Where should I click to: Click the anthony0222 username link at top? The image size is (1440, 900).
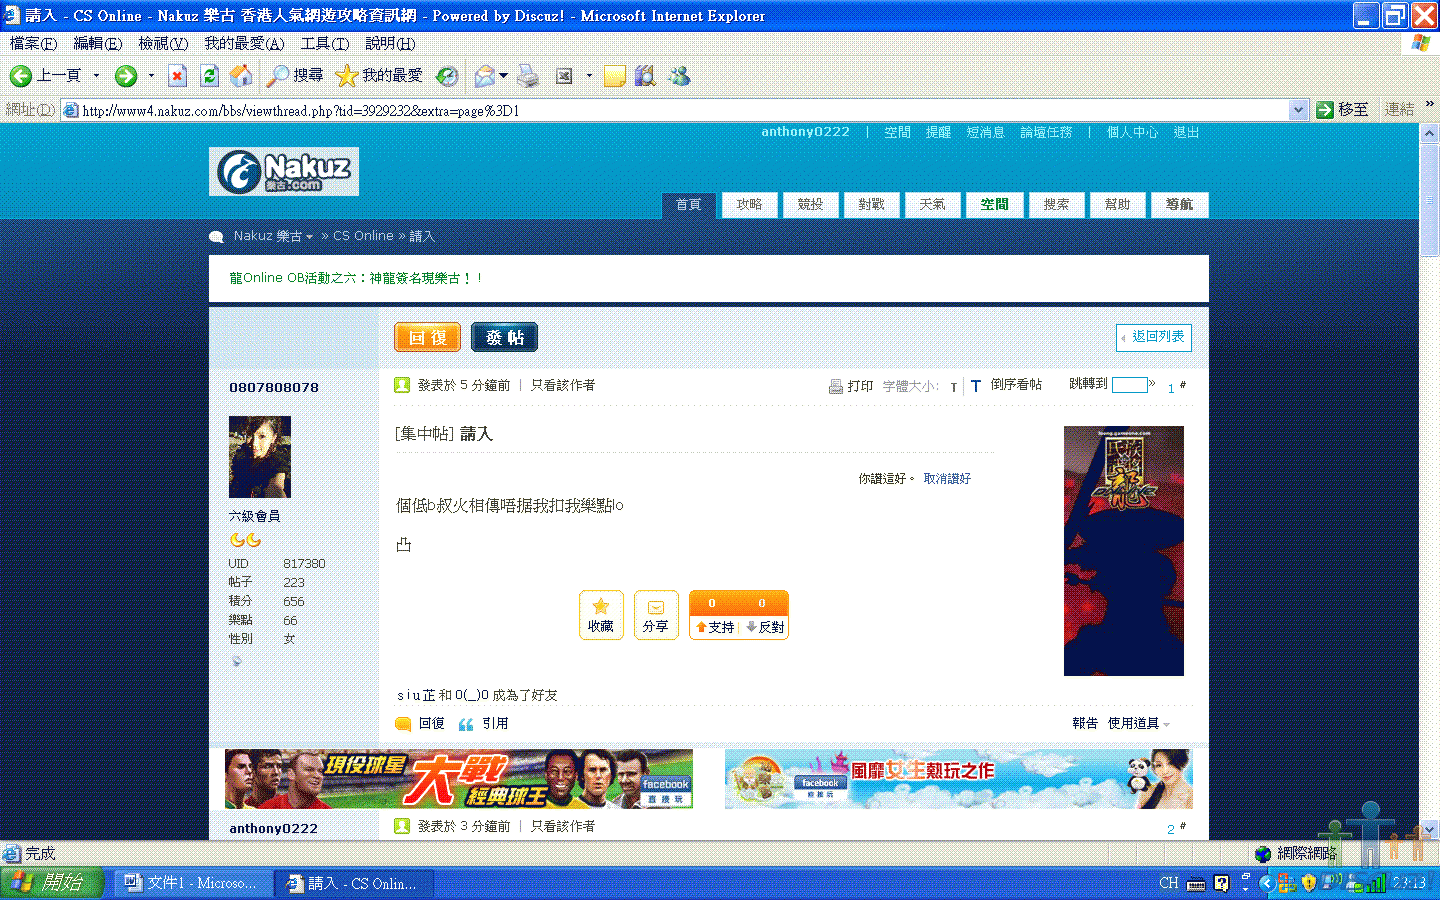point(806,132)
